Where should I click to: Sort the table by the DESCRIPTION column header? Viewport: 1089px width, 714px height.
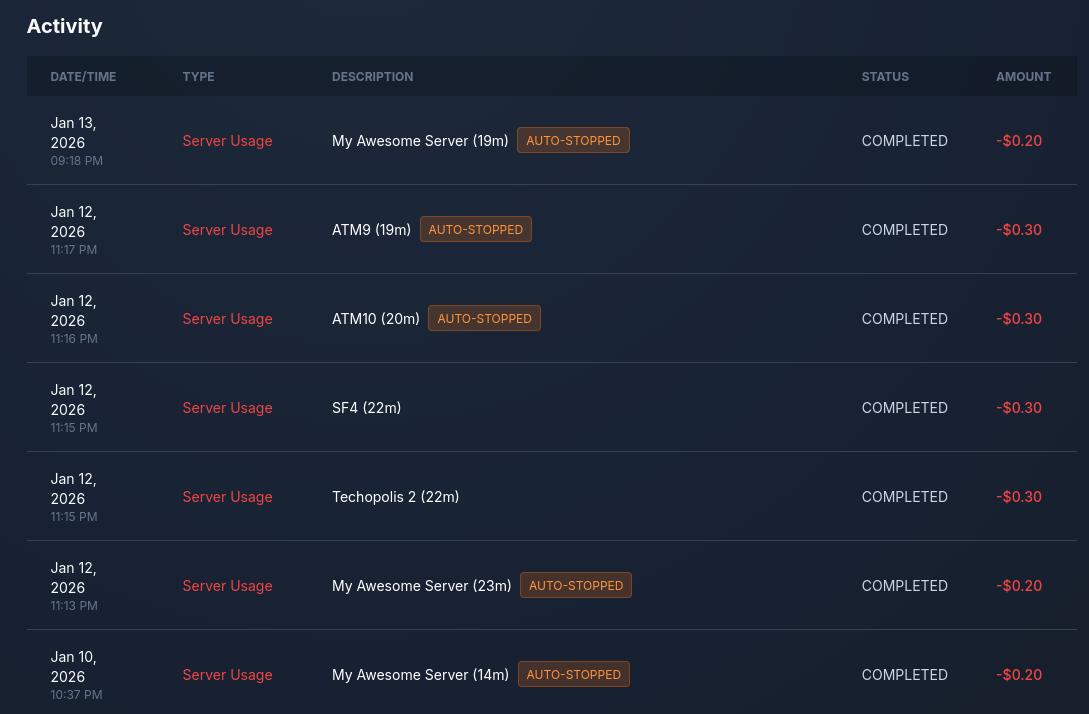coord(372,76)
